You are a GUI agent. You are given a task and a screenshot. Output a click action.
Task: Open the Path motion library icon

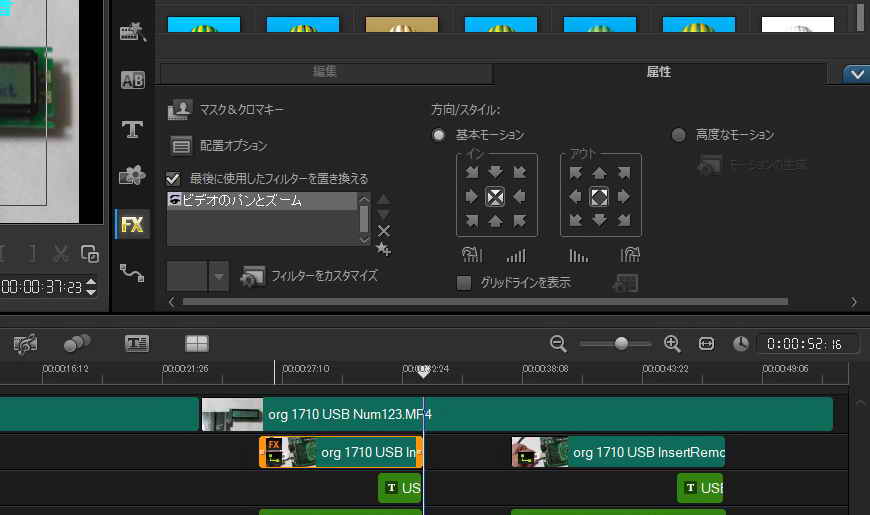132,271
